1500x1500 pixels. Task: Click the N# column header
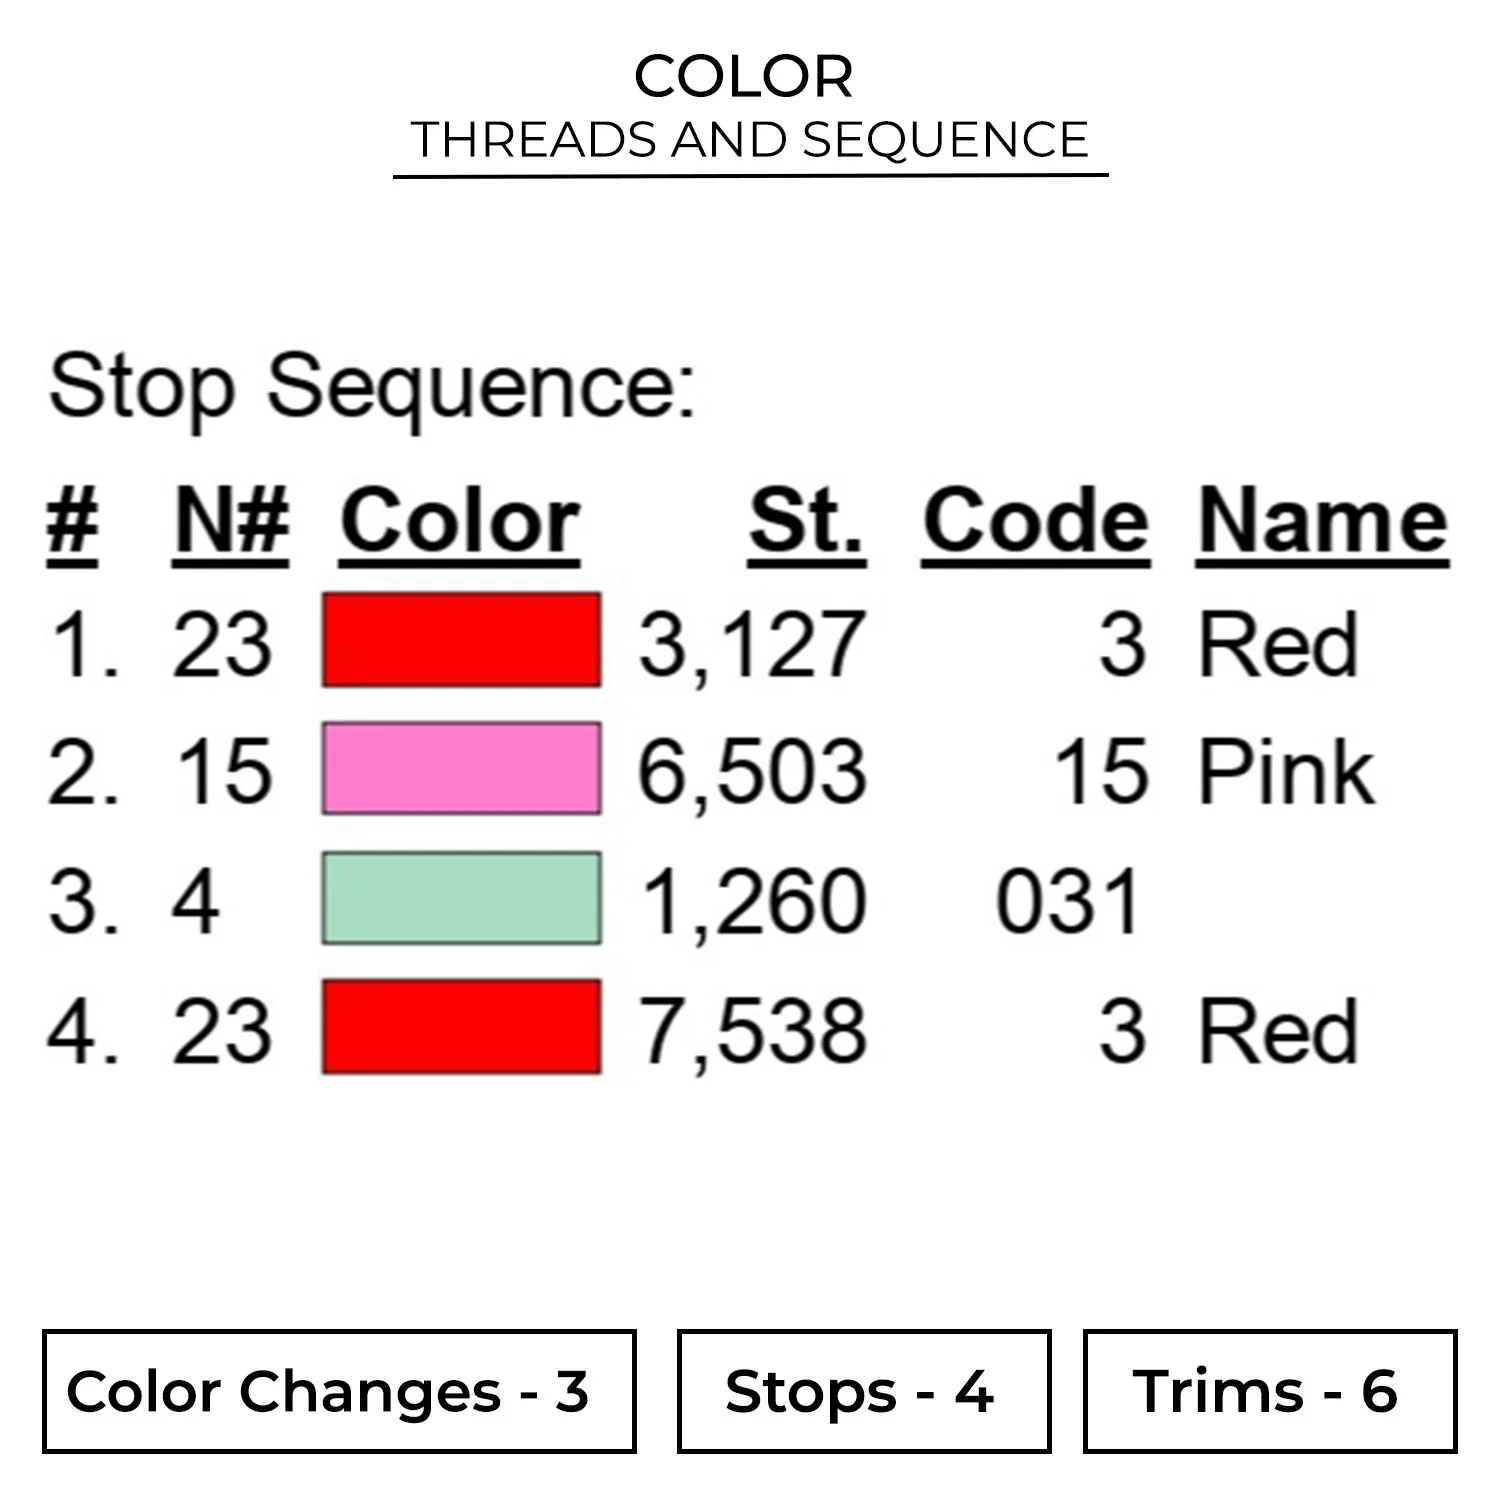coord(231,522)
